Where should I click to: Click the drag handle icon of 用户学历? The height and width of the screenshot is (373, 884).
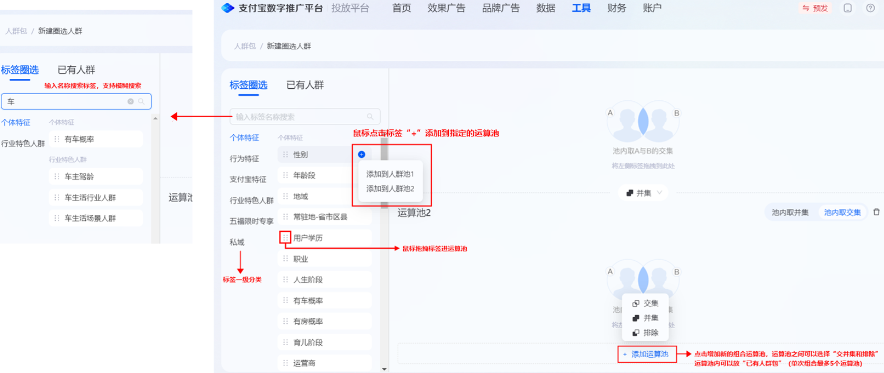click(x=285, y=238)
